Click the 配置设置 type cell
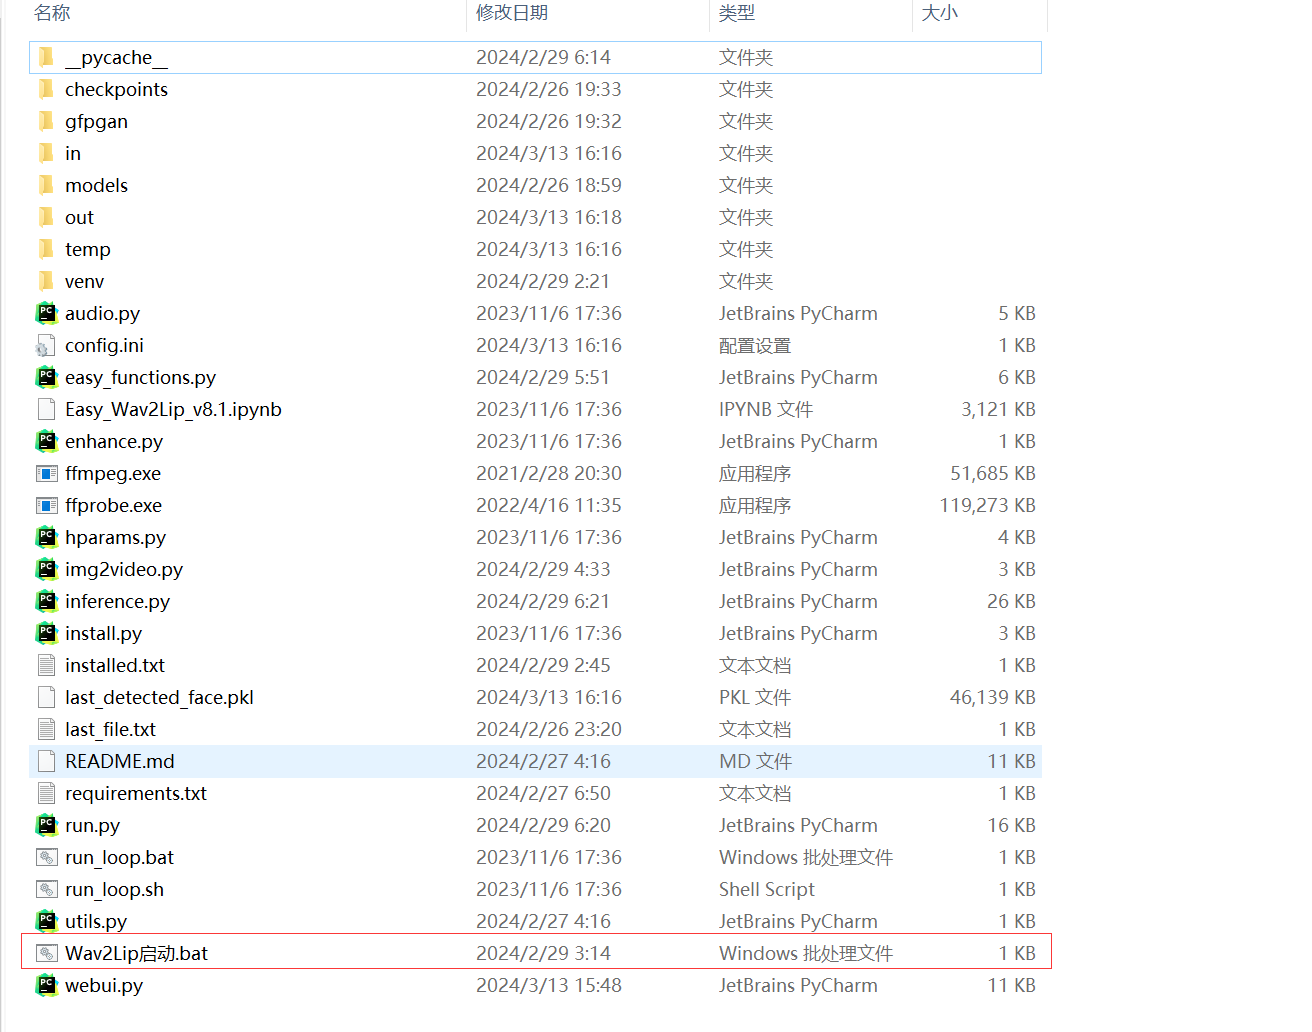The image size is (1312, 1032). [x=755, y=345]
